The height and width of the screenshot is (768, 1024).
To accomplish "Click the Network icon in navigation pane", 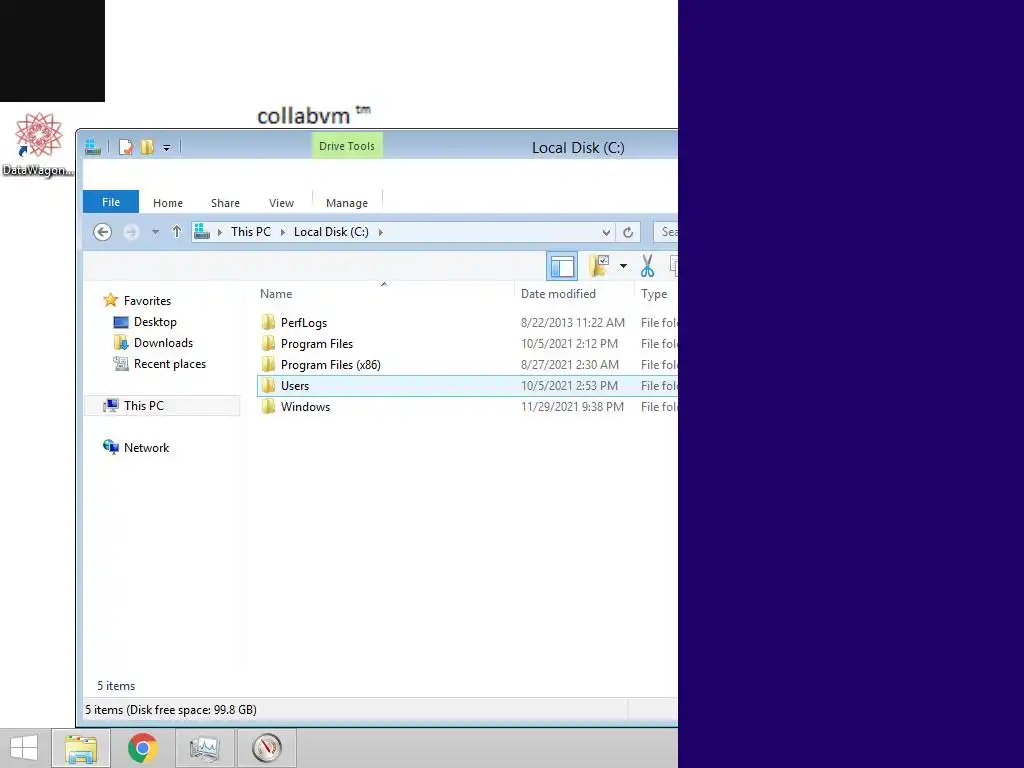I will (110, 447).
